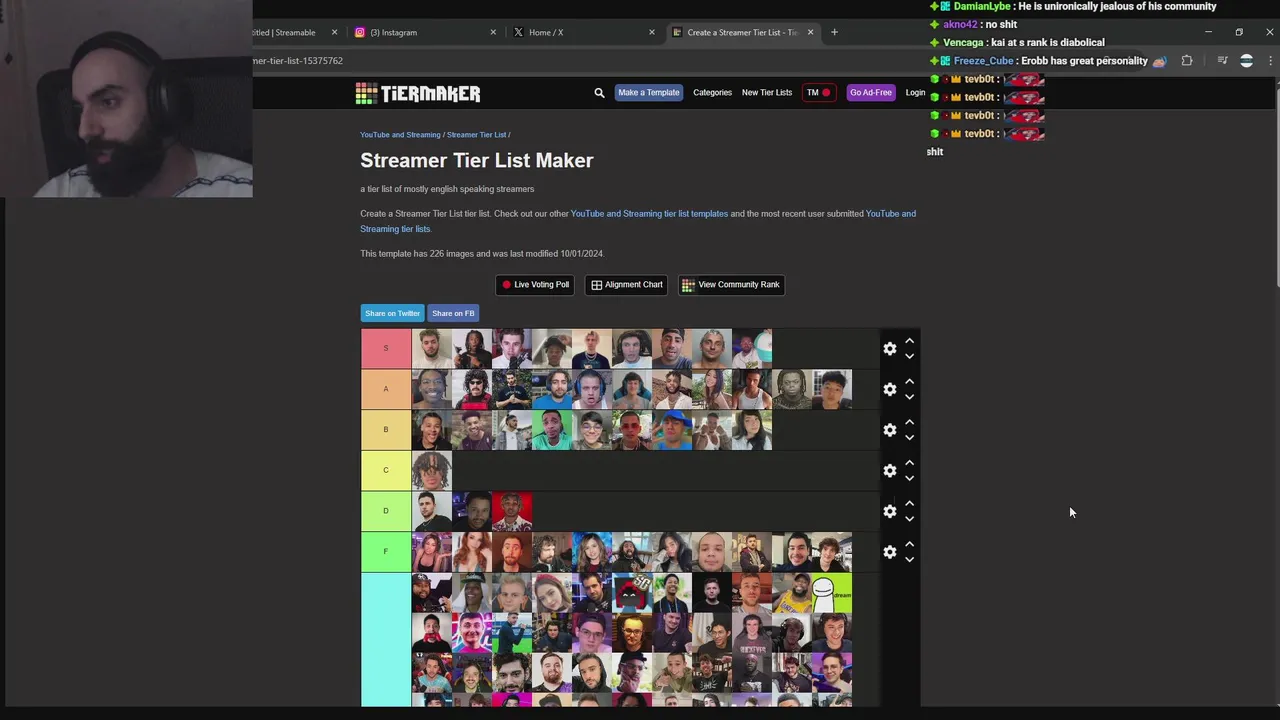Open a new browser tab with plus

pyautogui.click(x=834, y=32)
